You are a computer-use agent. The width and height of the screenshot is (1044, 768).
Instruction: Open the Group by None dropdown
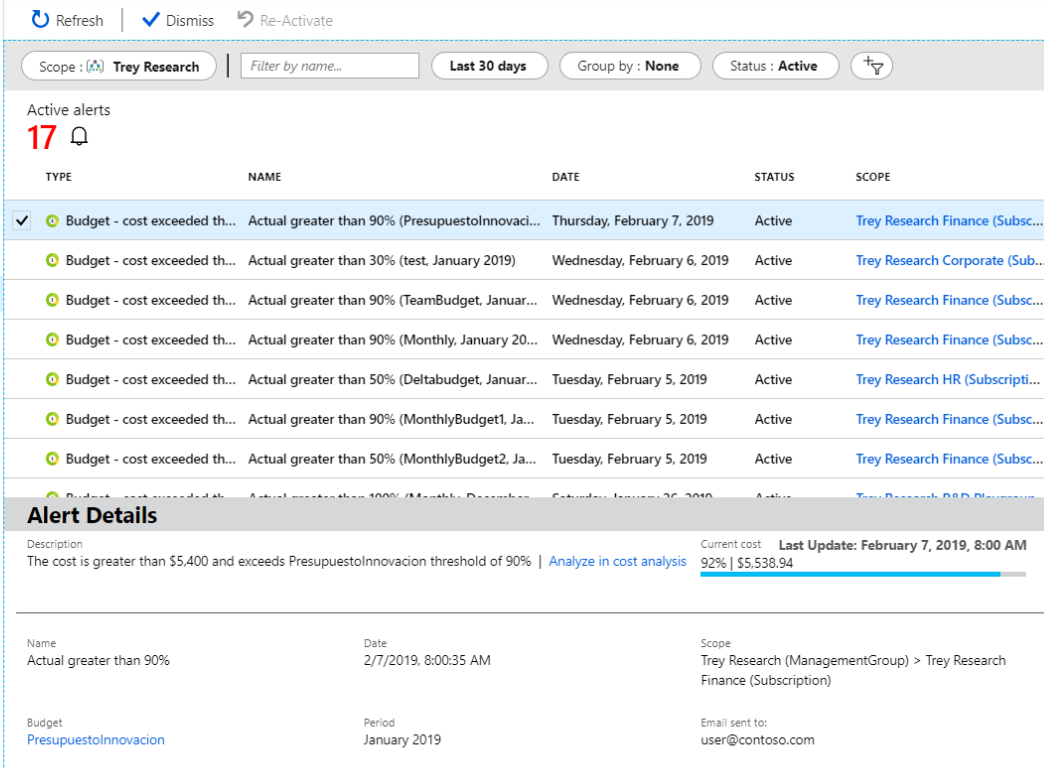630,66
